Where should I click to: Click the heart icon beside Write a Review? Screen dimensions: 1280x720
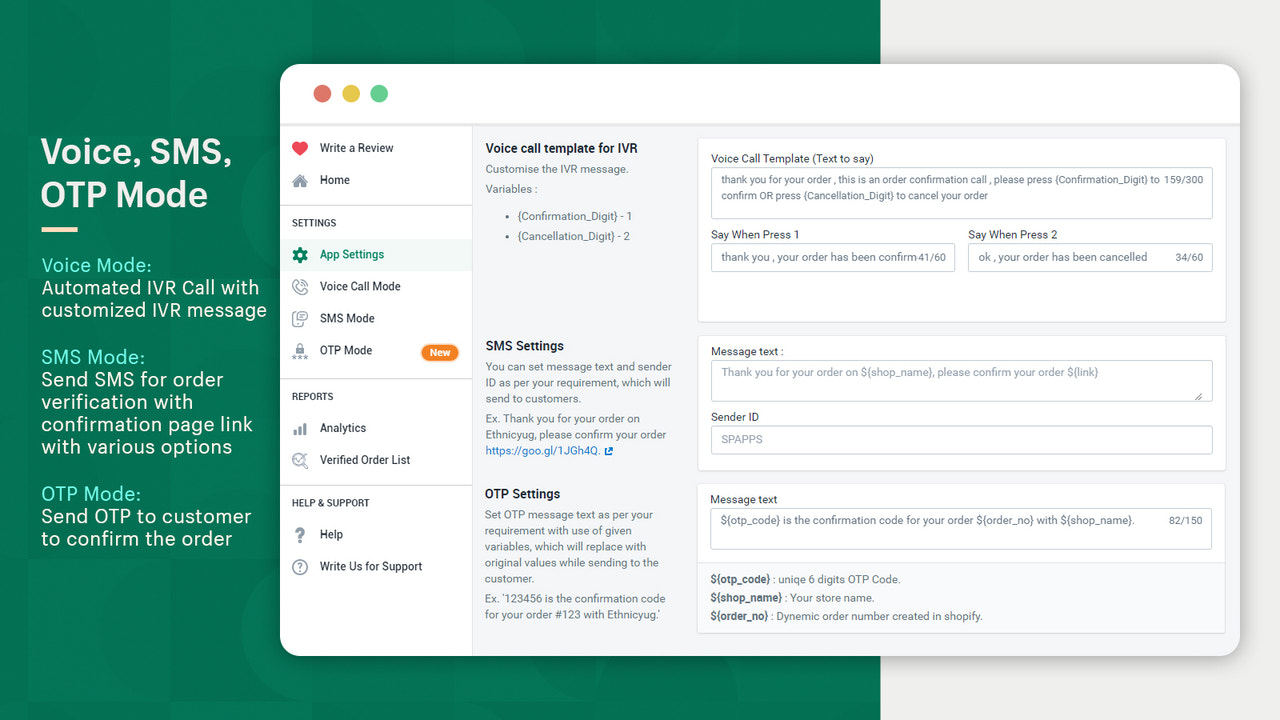tap(300, 148)
